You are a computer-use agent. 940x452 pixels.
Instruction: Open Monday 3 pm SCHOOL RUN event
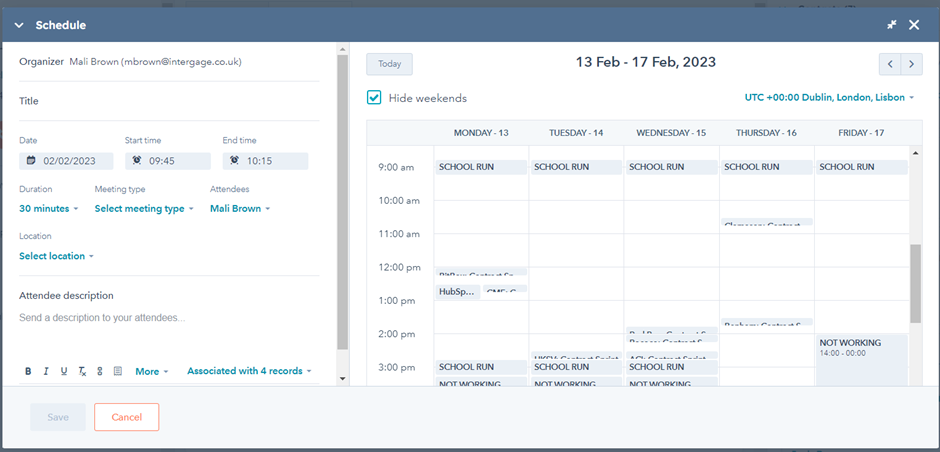tap(481, 367)
